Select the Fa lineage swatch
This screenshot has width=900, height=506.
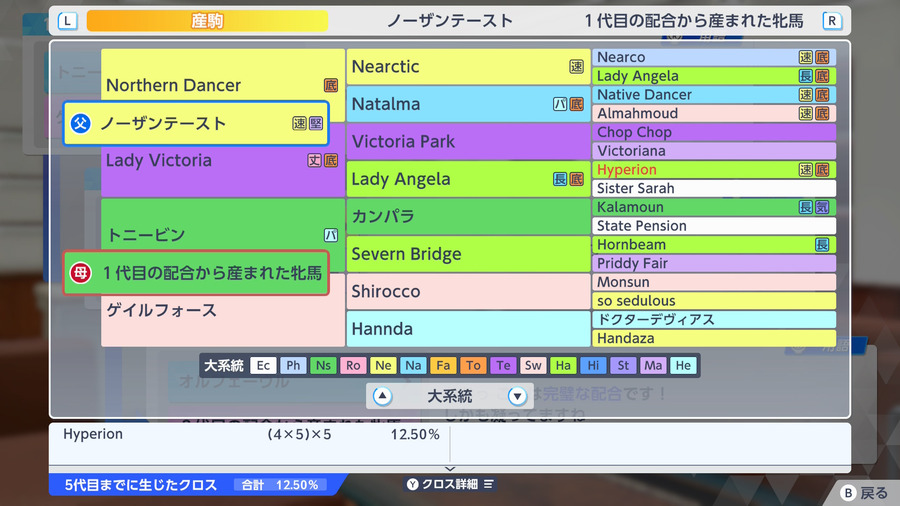443,365
